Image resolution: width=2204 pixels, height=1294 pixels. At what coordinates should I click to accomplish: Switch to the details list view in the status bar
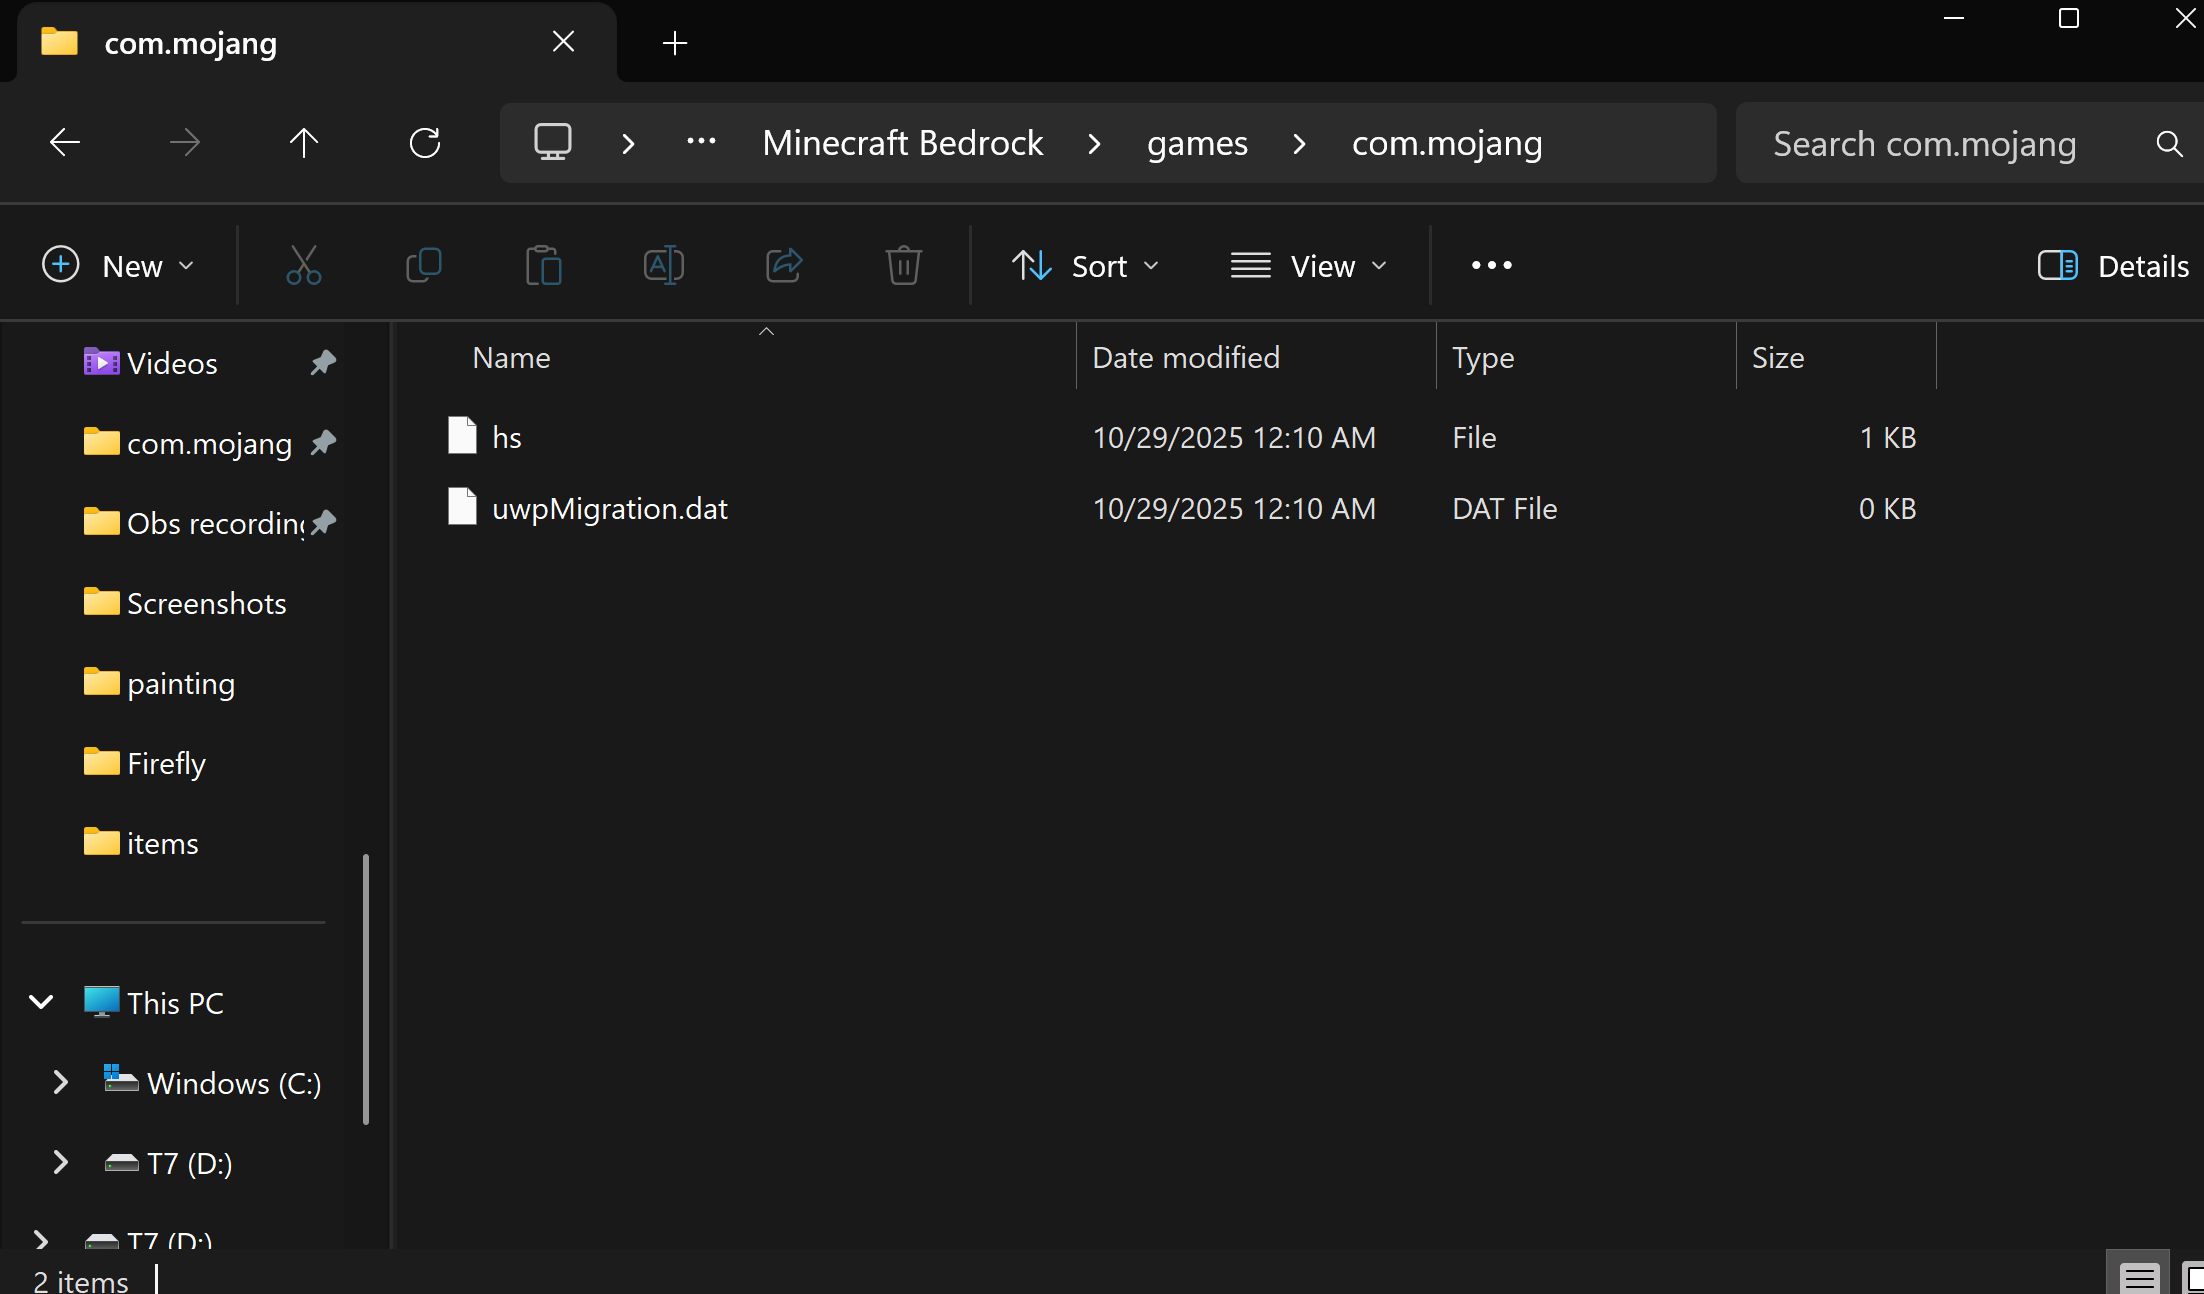coord(2139,1277)
